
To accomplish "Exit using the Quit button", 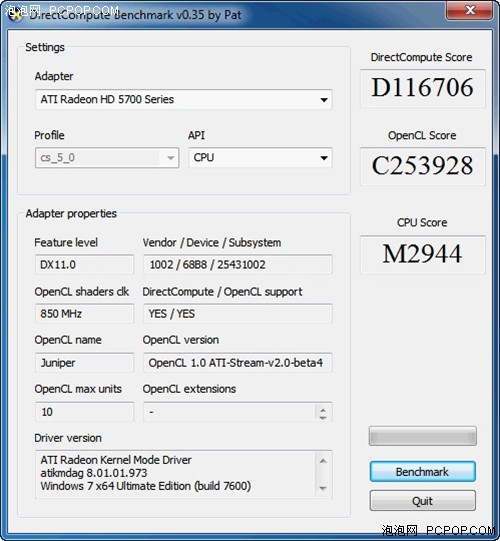I will (x=423, y=501).
